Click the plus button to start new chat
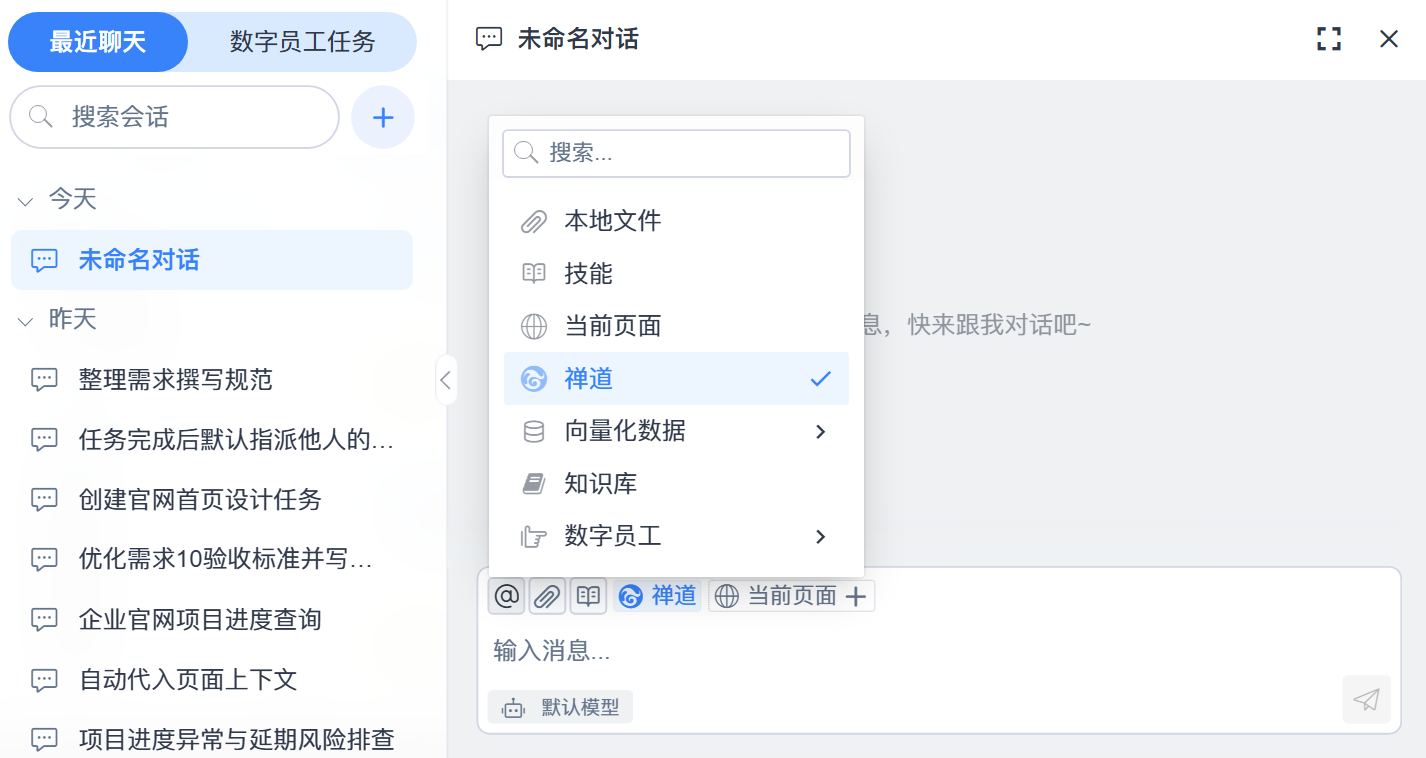This screenshot has height=758, width=1426. coord(383,117)
